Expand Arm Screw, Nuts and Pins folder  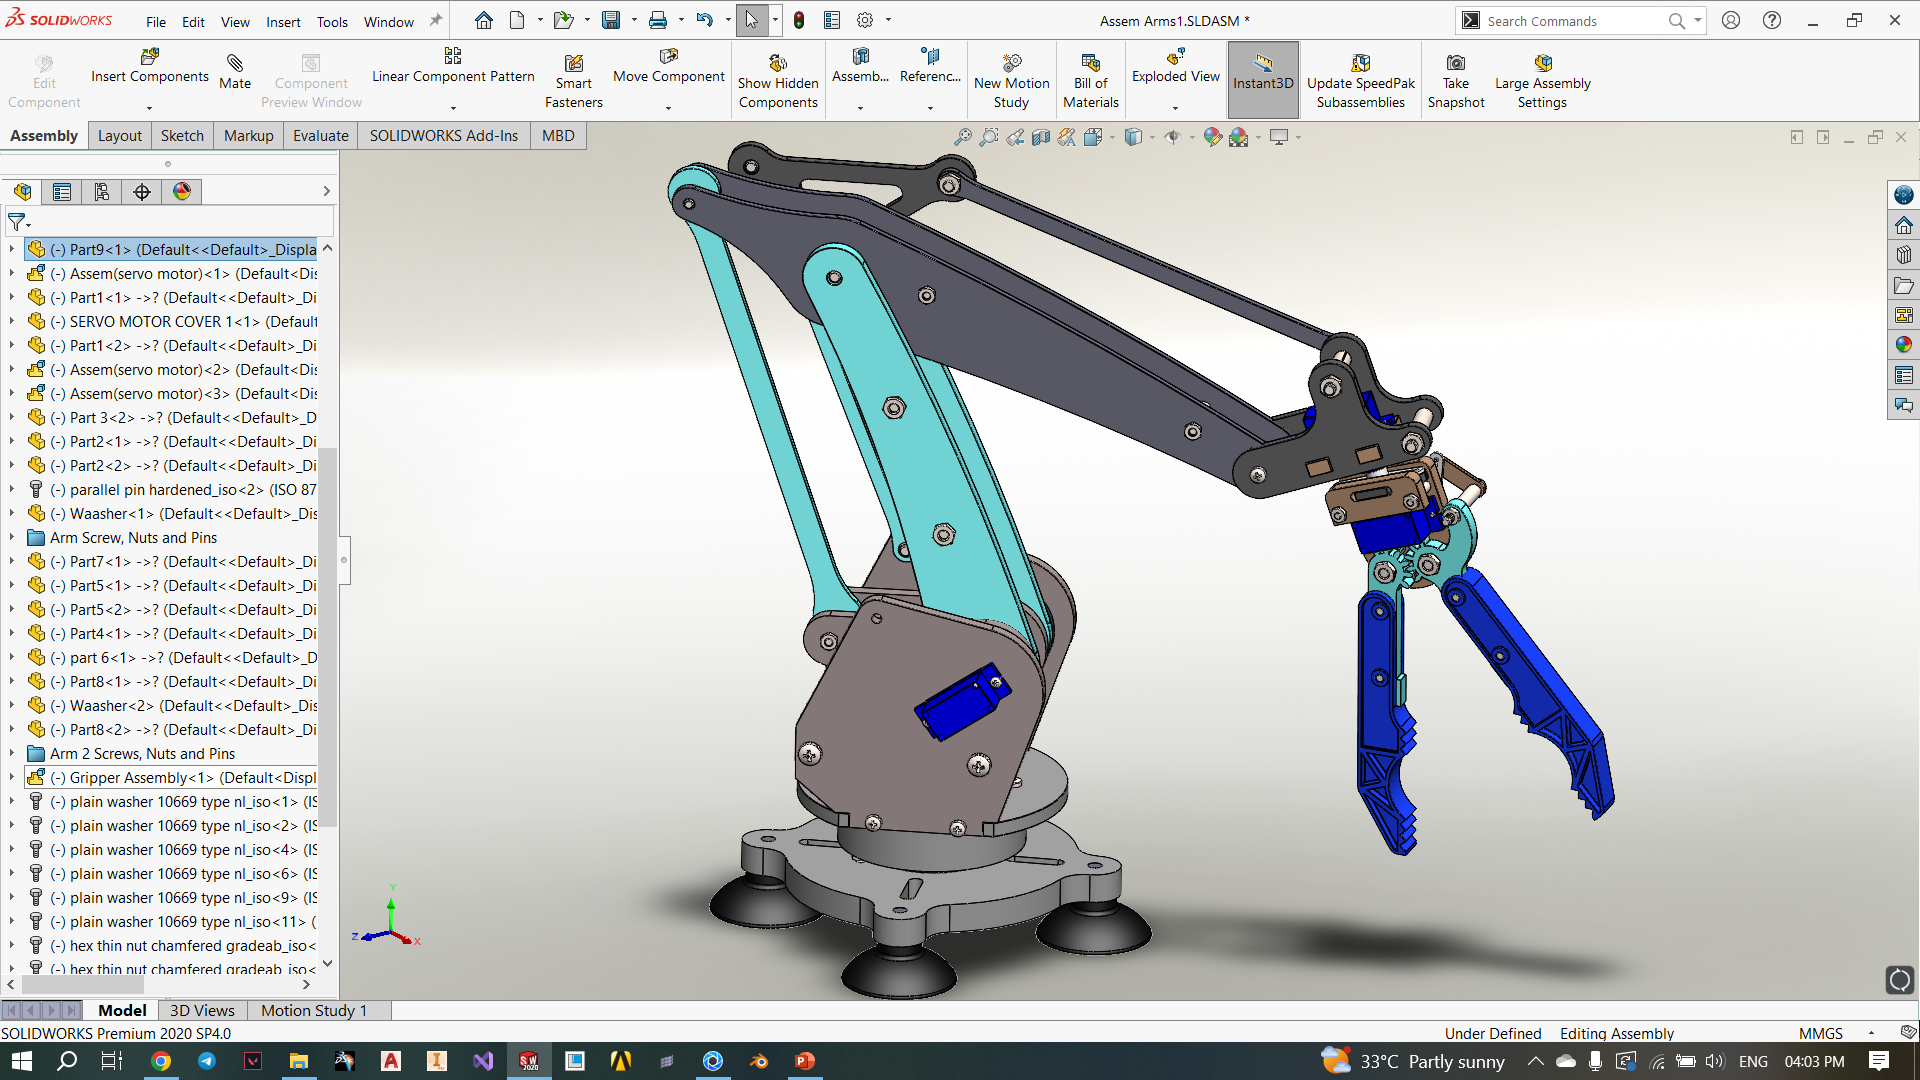pos(12,538)
